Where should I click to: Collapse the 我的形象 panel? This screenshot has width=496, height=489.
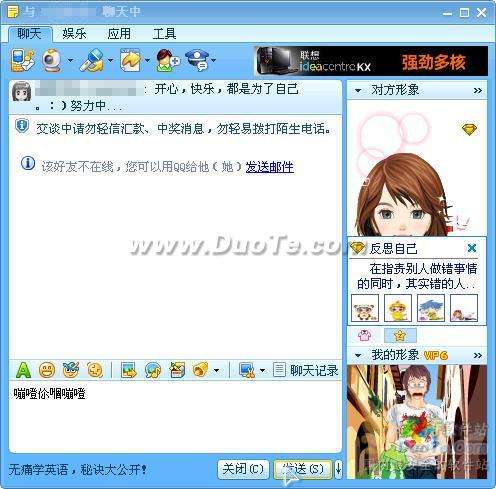point(358,355)
